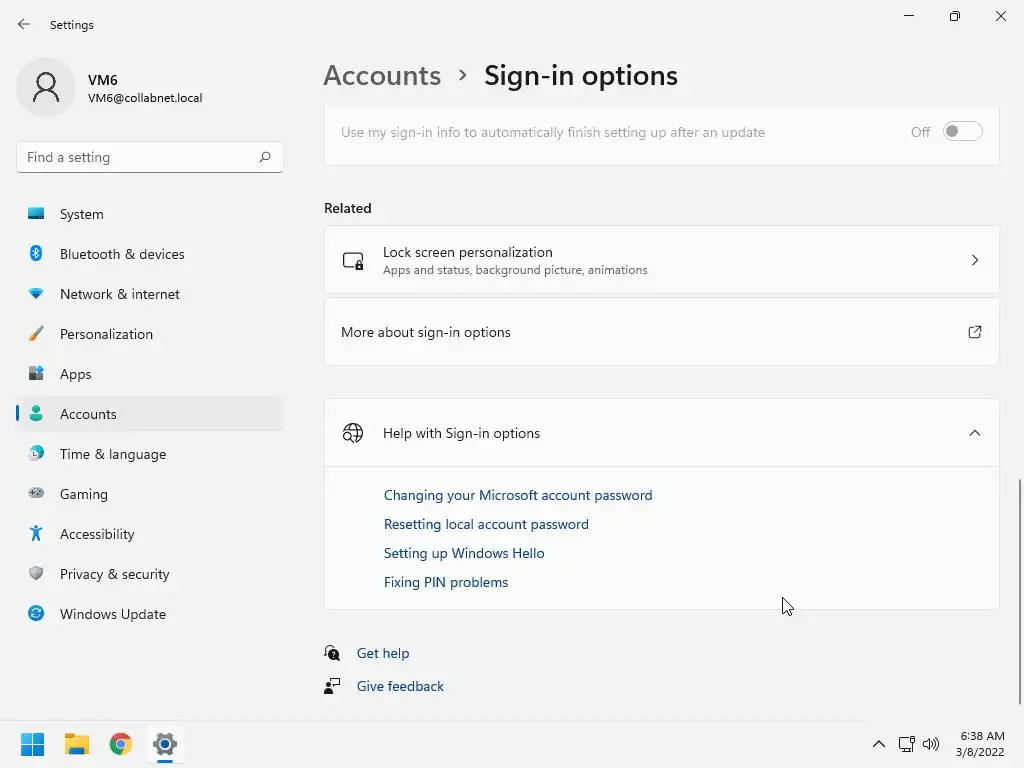Show hidden system tray icons

click(878, 744)
